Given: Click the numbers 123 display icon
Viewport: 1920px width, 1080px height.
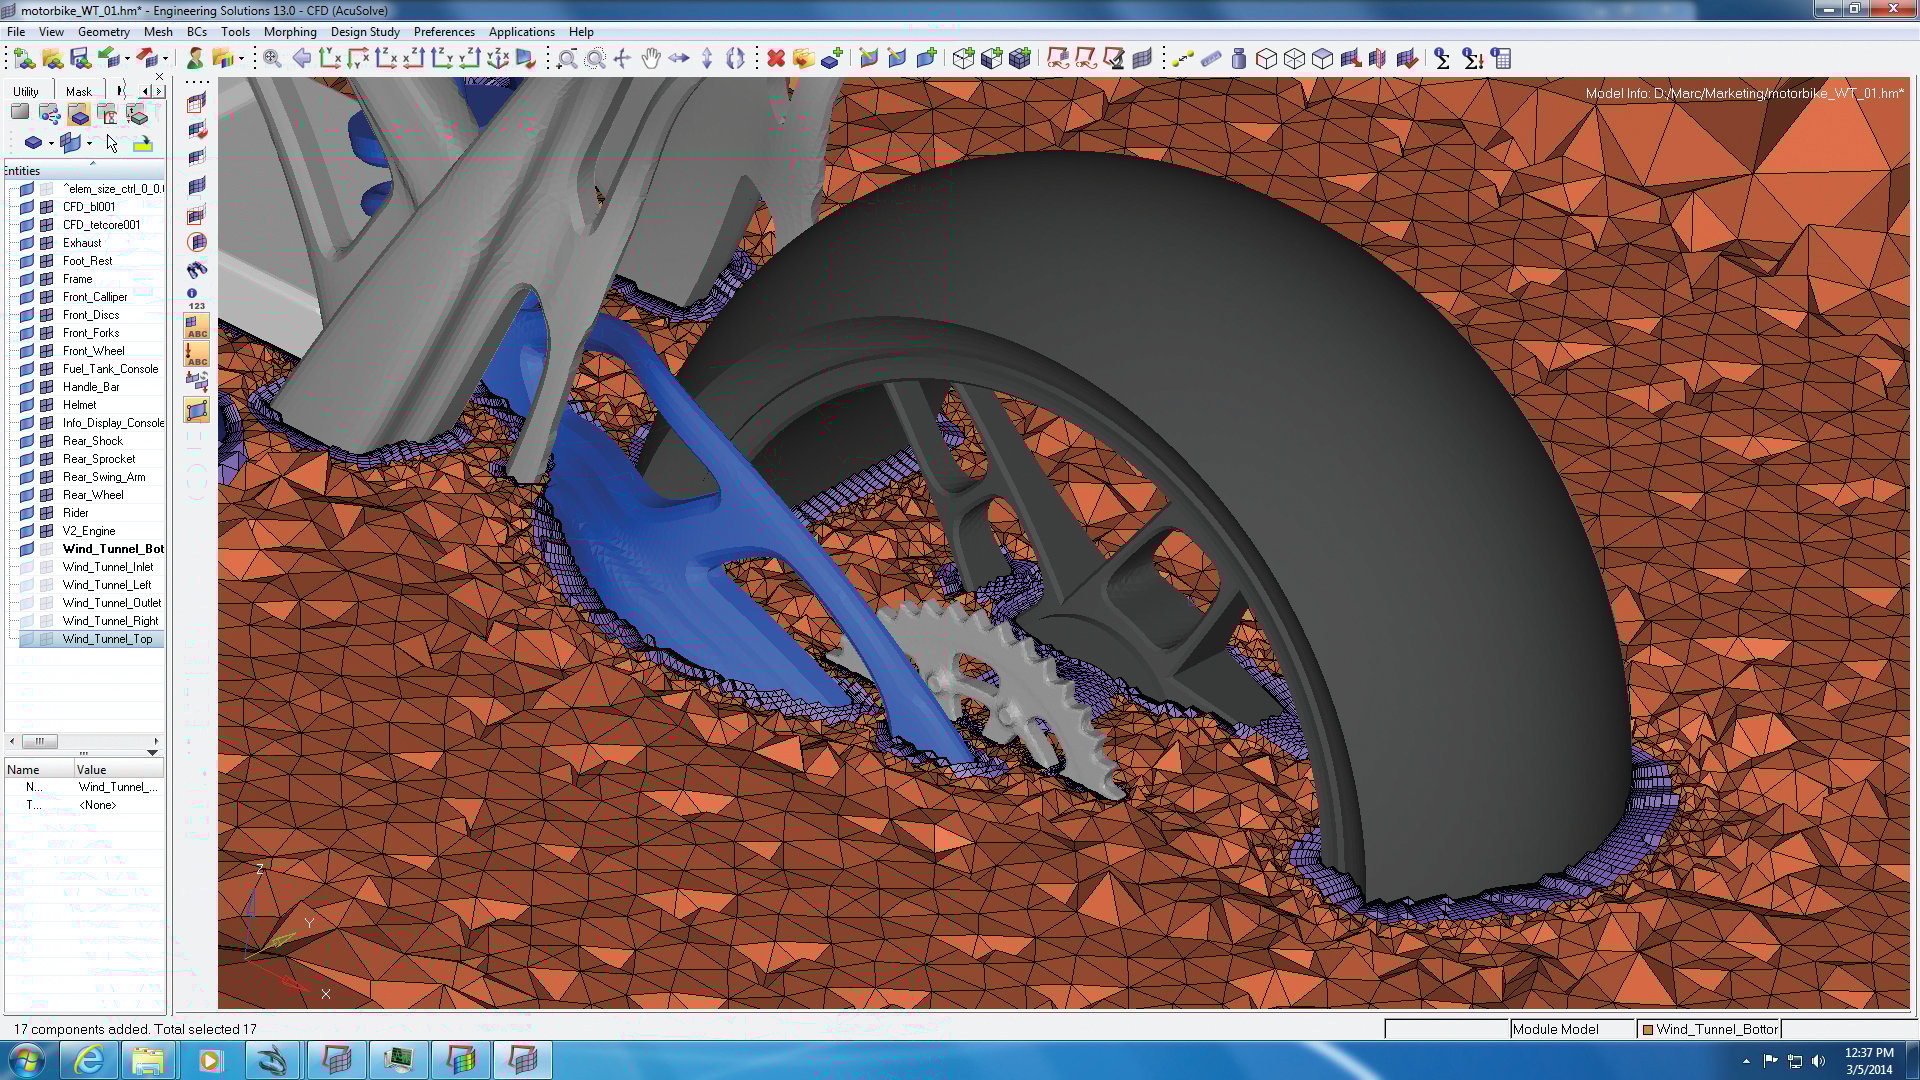Looking at the screenshot, I should [196, 299].
